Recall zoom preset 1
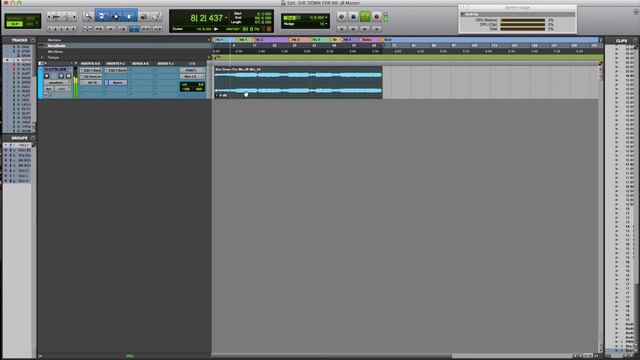The image size is (640, 360). 49,29
